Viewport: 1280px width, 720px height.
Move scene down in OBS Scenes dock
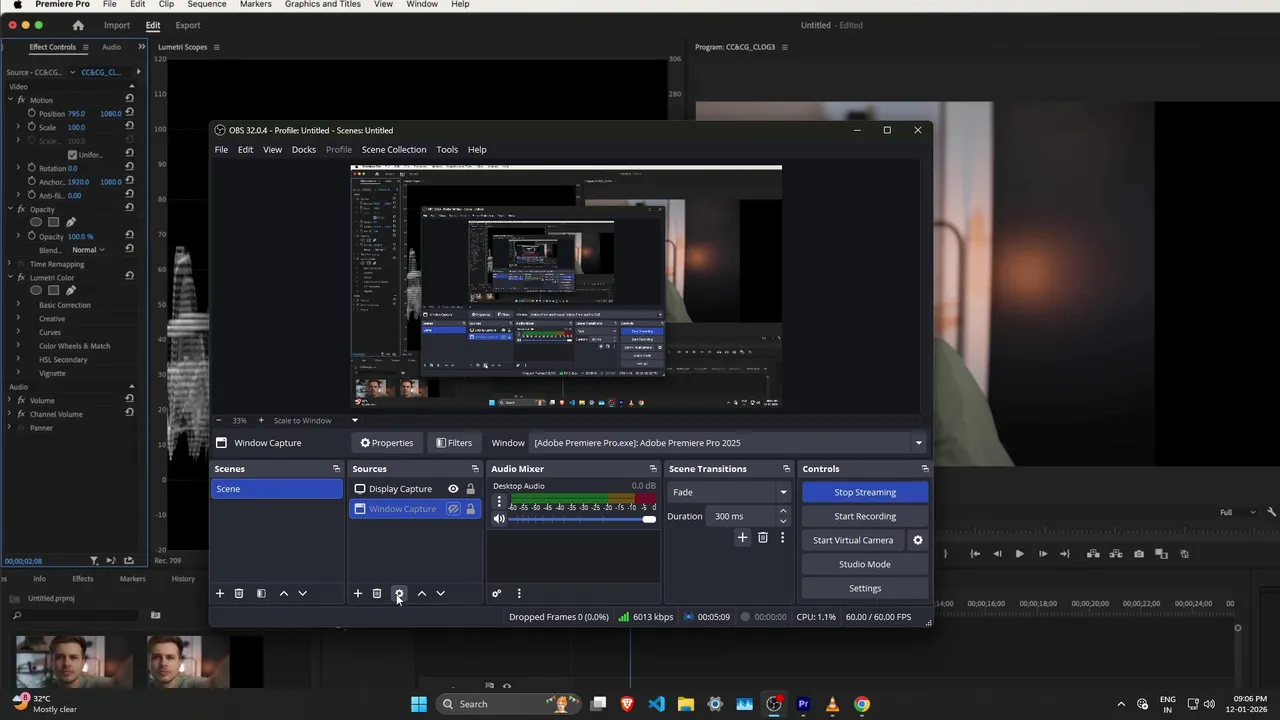pyautogui.click(x=302, y=593)
